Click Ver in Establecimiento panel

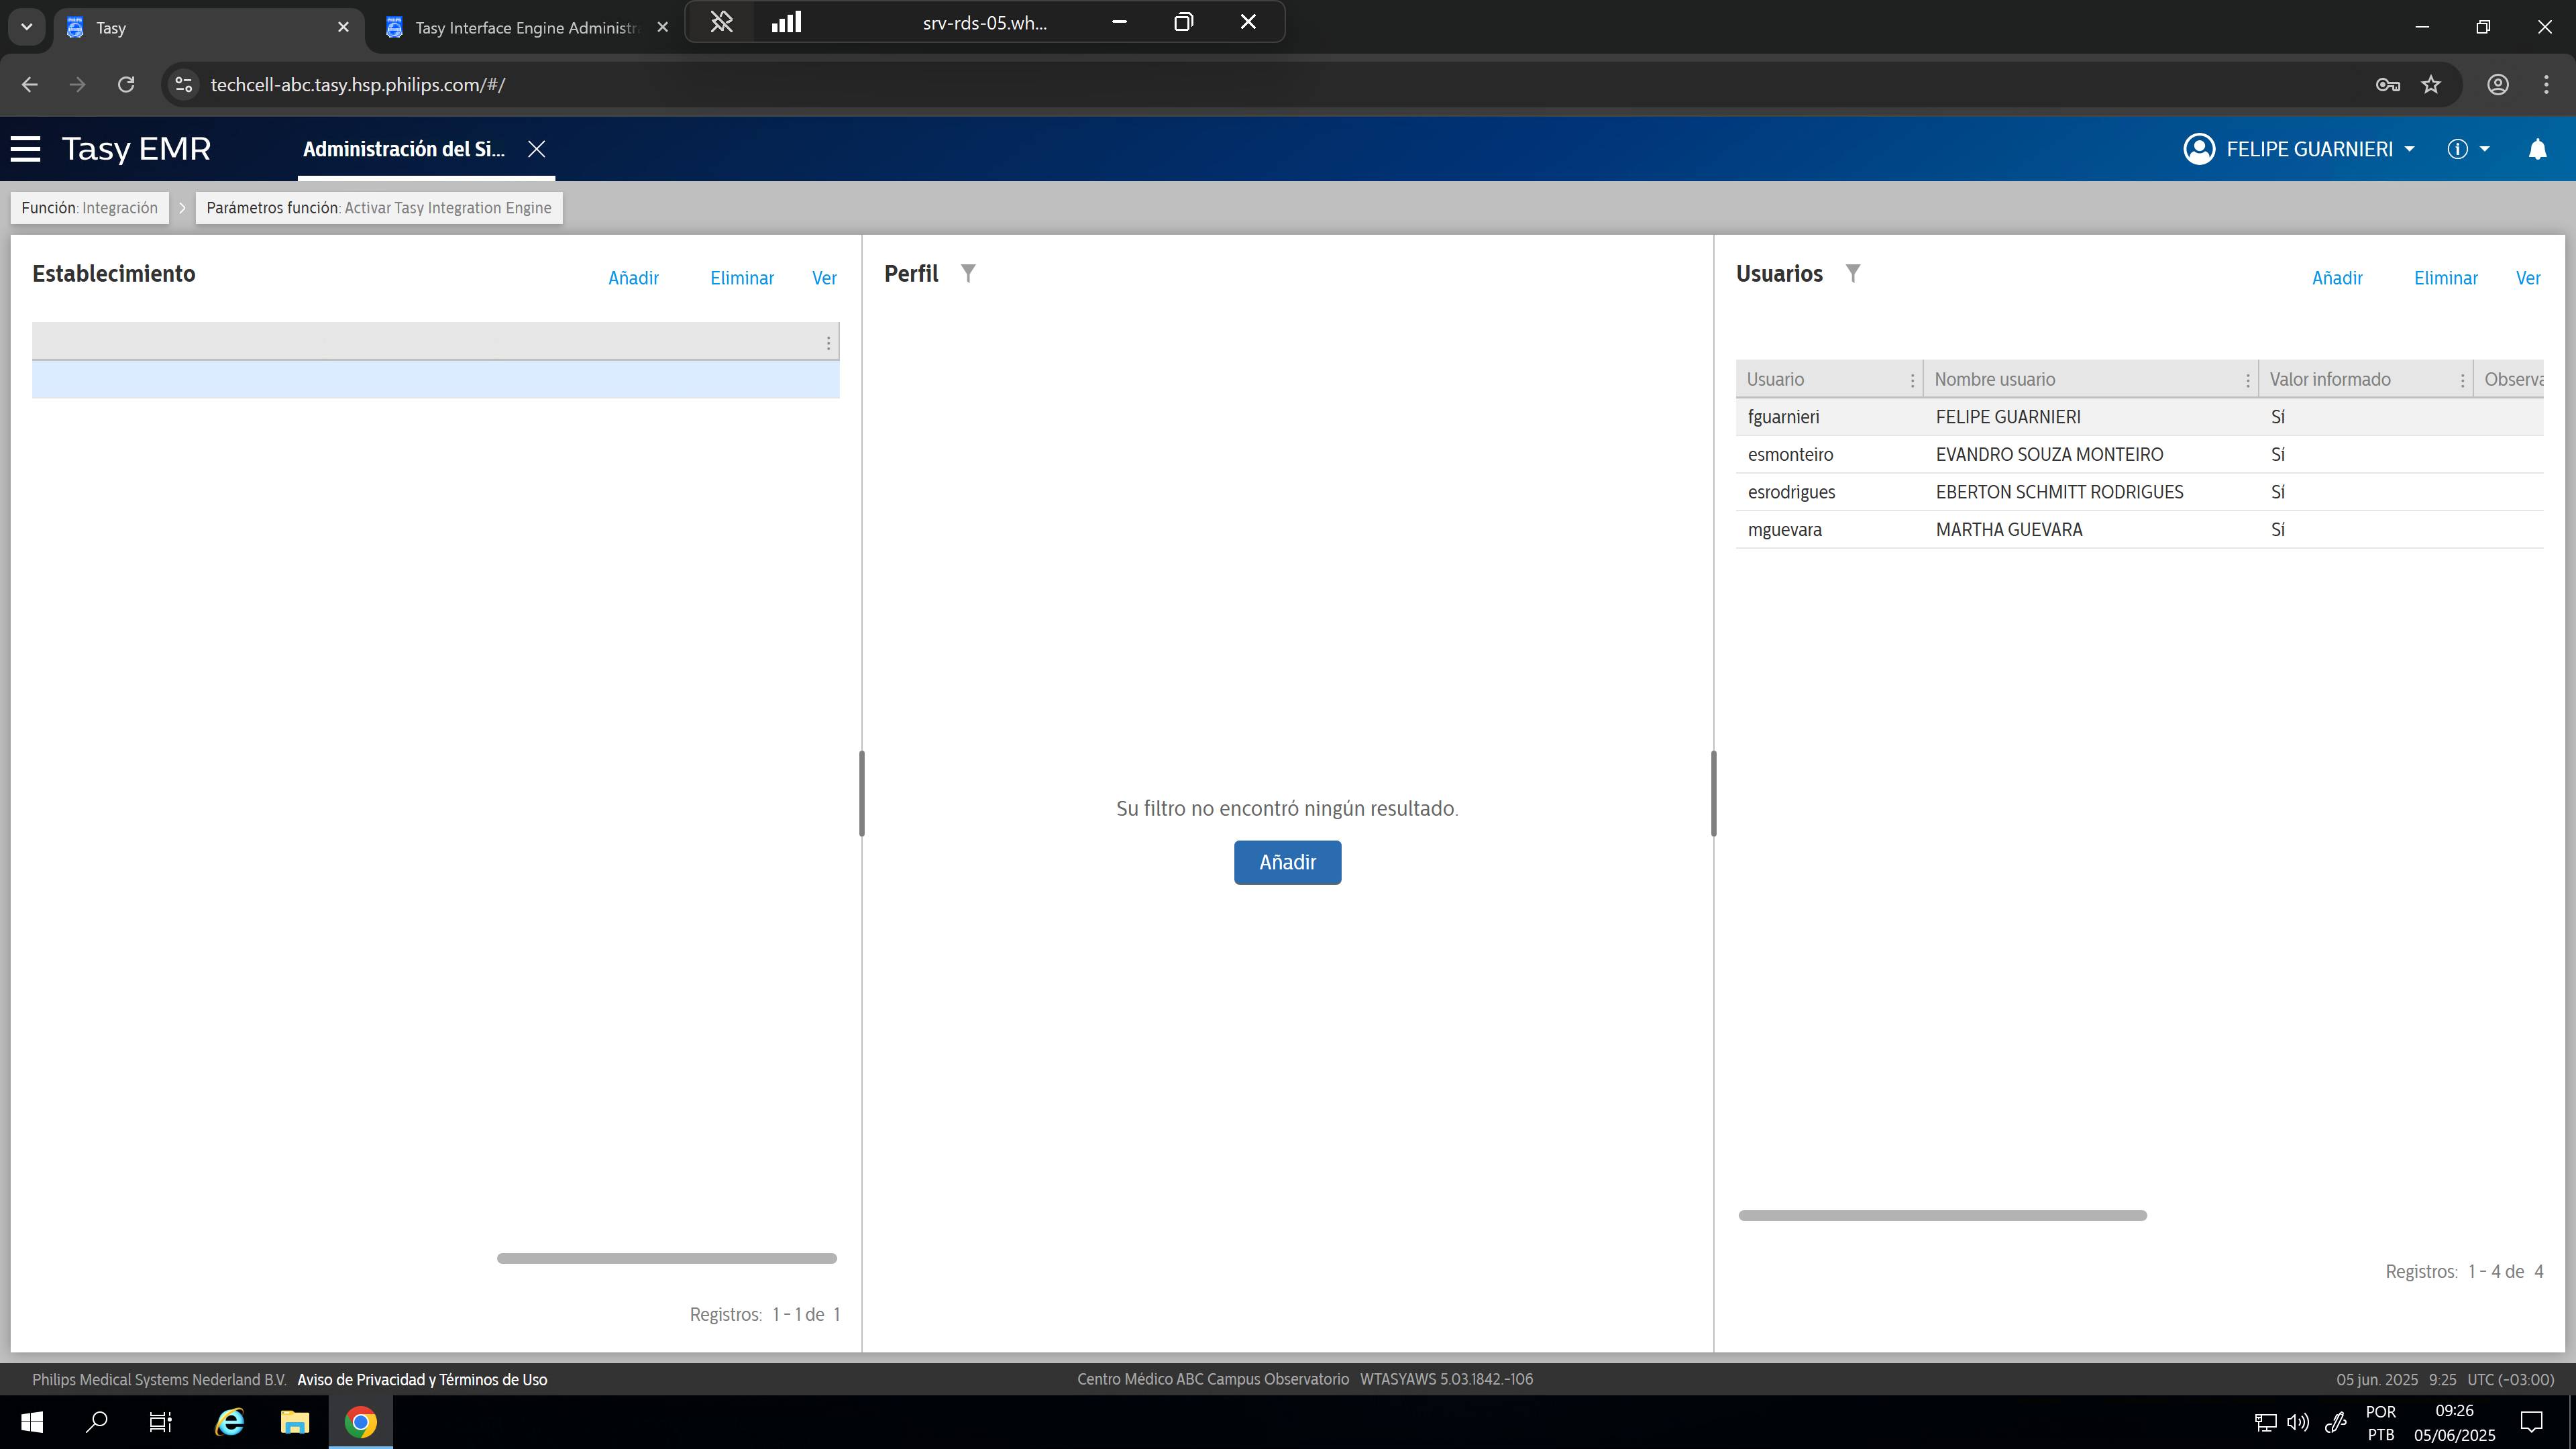(x=824, y=278)
